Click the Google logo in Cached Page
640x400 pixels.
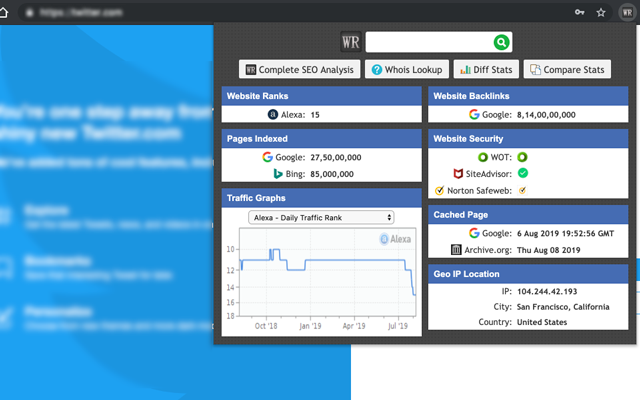474,233
